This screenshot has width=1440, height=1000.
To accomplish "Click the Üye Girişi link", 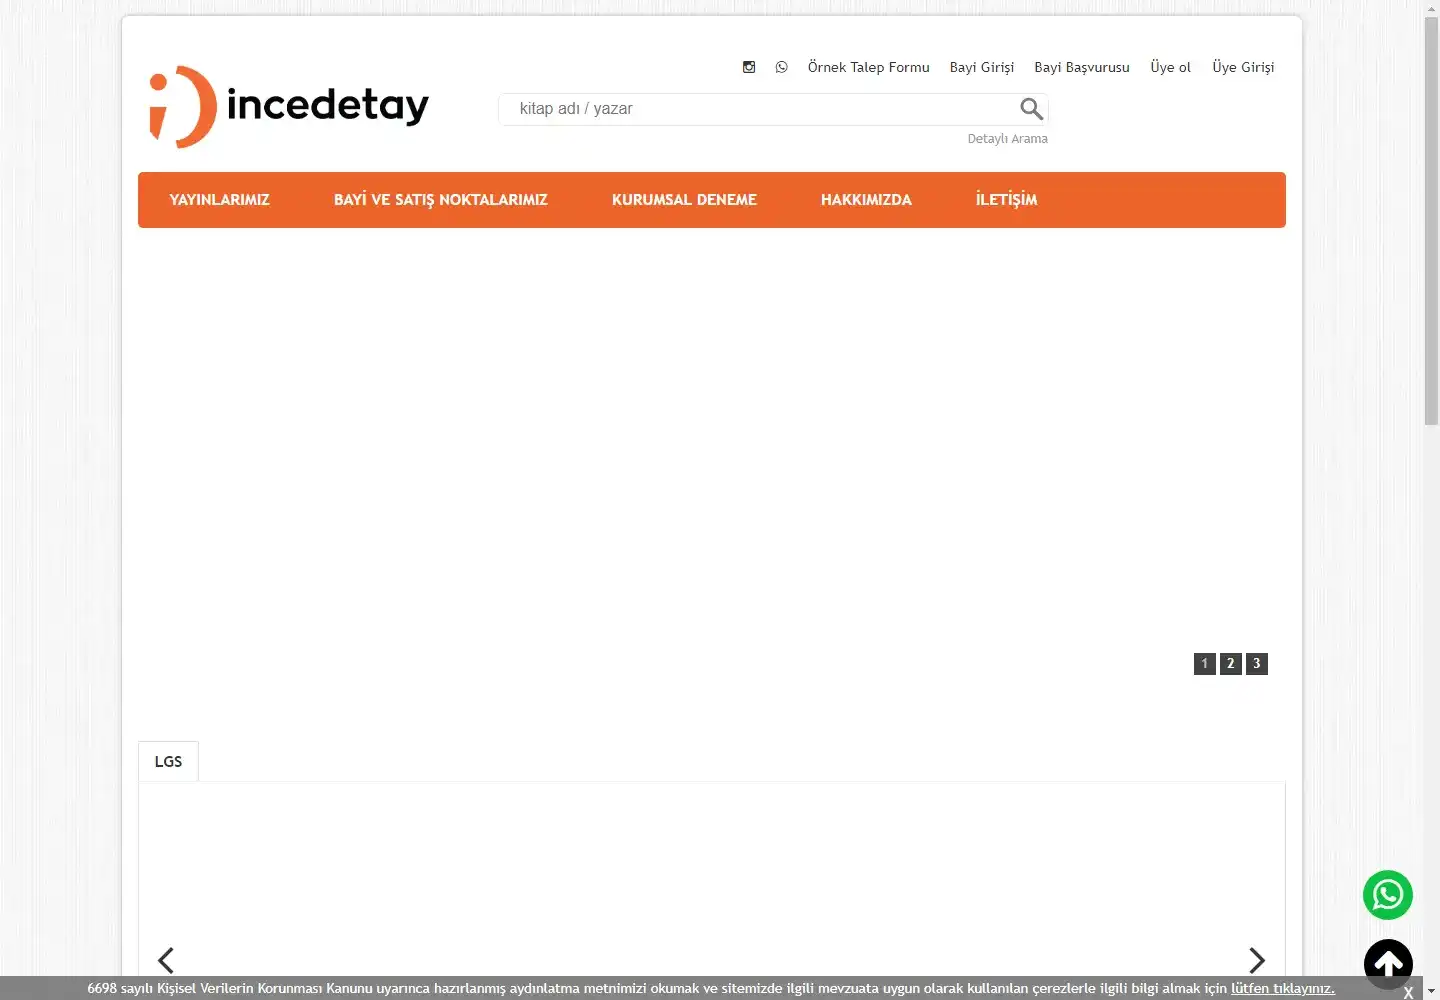I will click(1244, 67).
